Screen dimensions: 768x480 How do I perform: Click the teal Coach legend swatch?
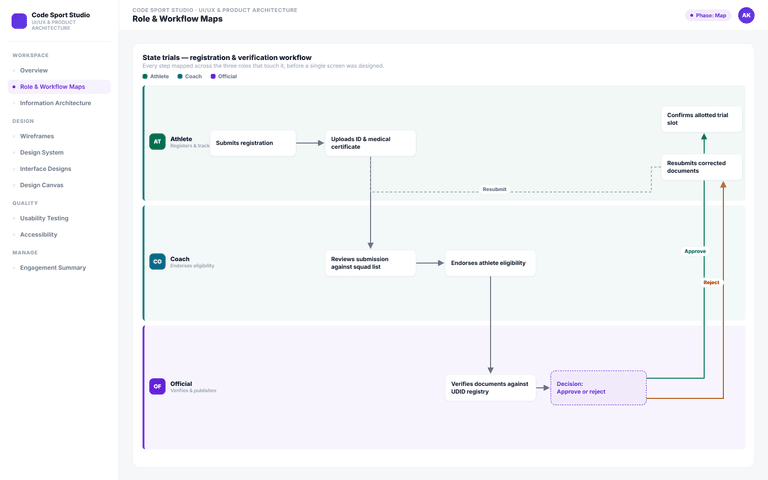[x=180, y=76]
